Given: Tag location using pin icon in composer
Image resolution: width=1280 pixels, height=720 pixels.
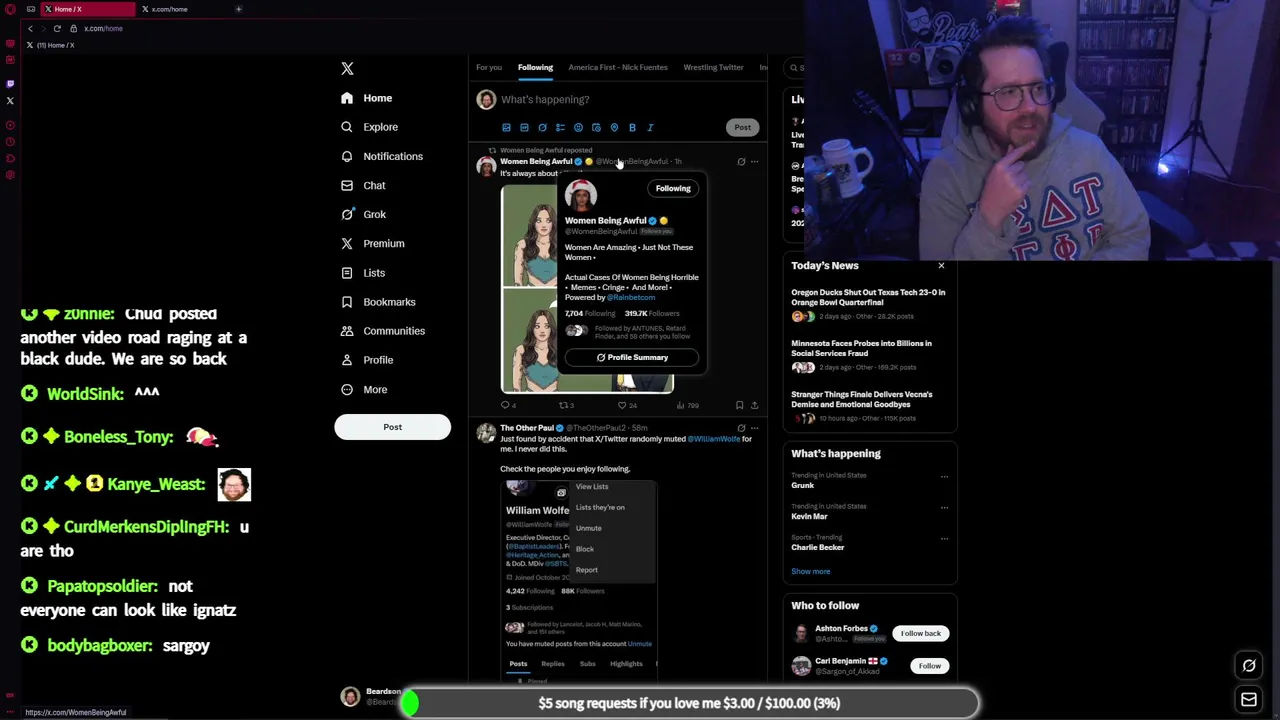Looking at the screenshot, I should [614, 128].
